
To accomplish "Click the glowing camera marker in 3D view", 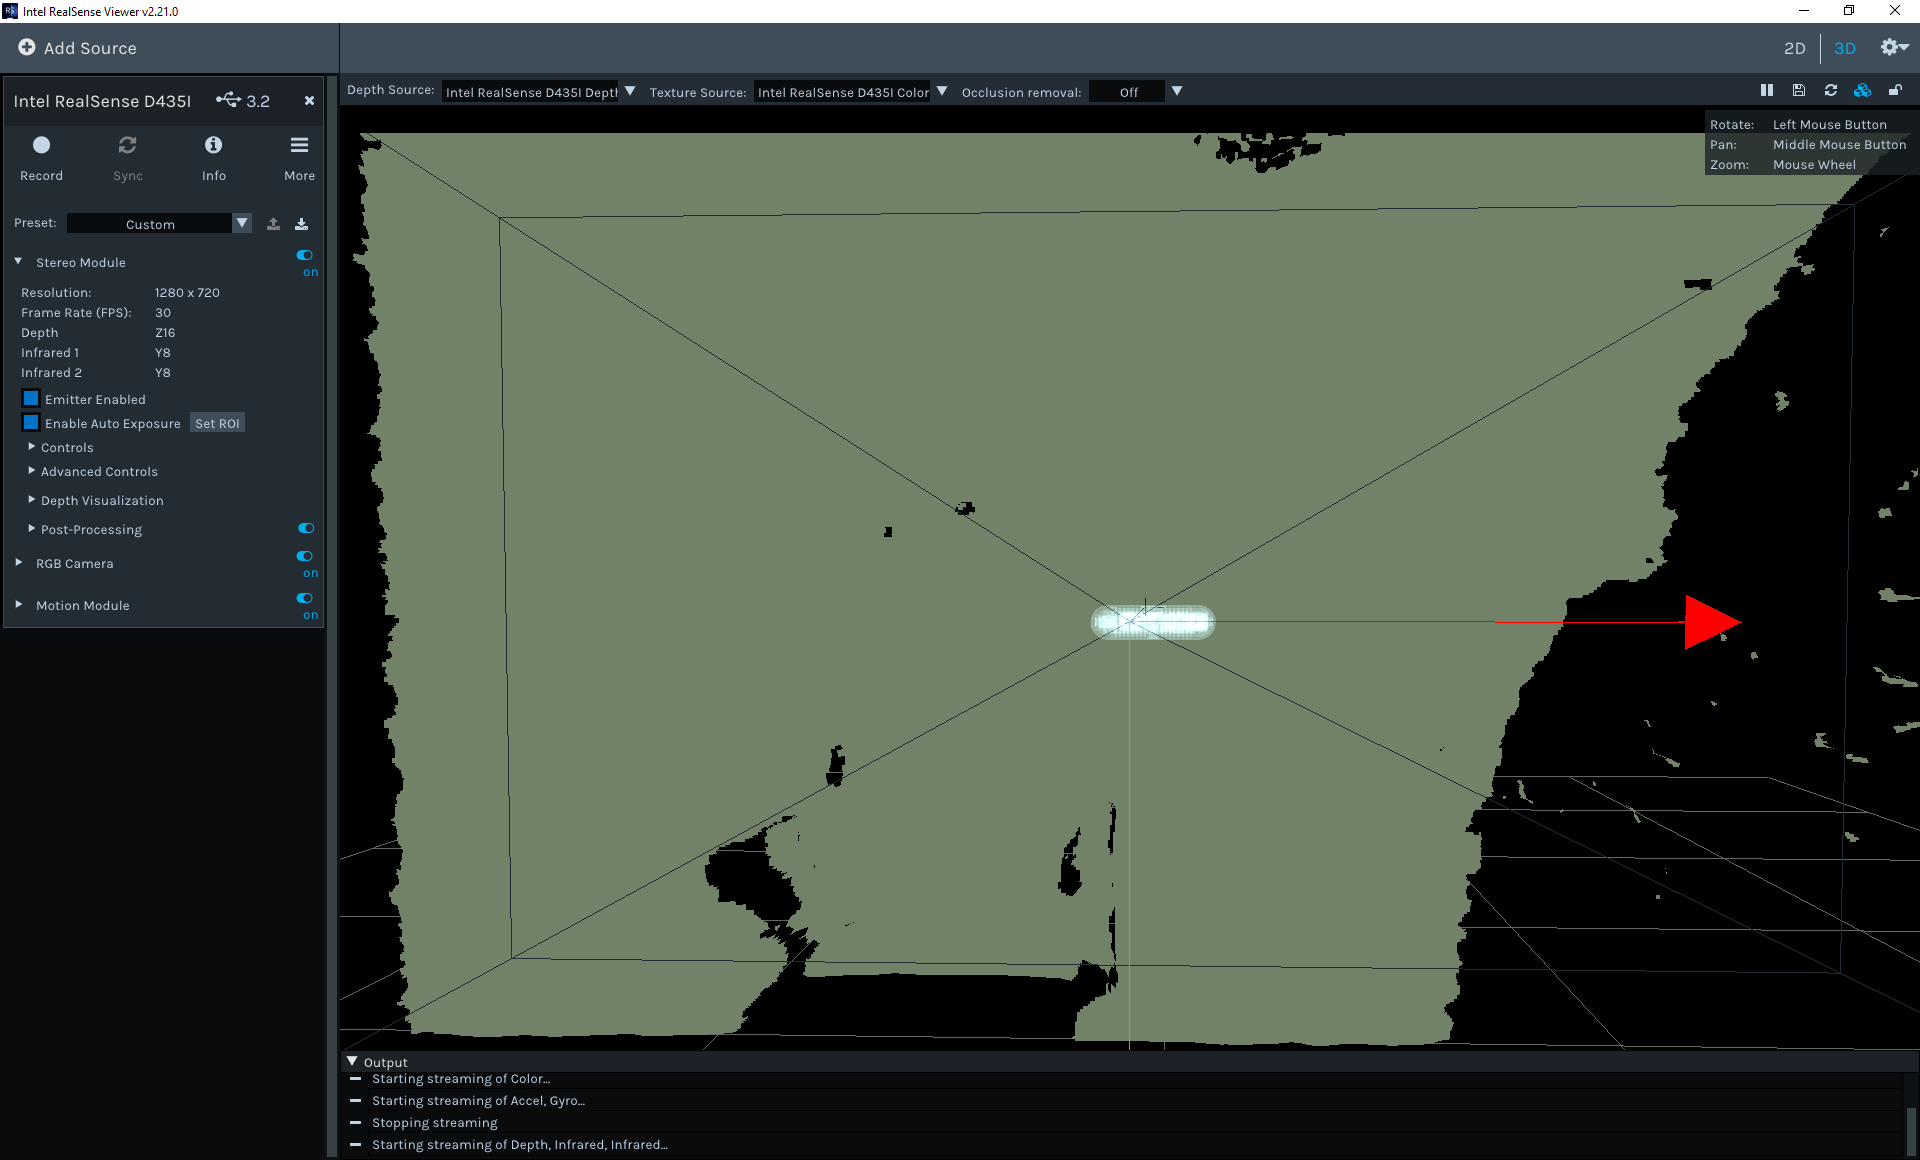I will tap(1152, 622).
